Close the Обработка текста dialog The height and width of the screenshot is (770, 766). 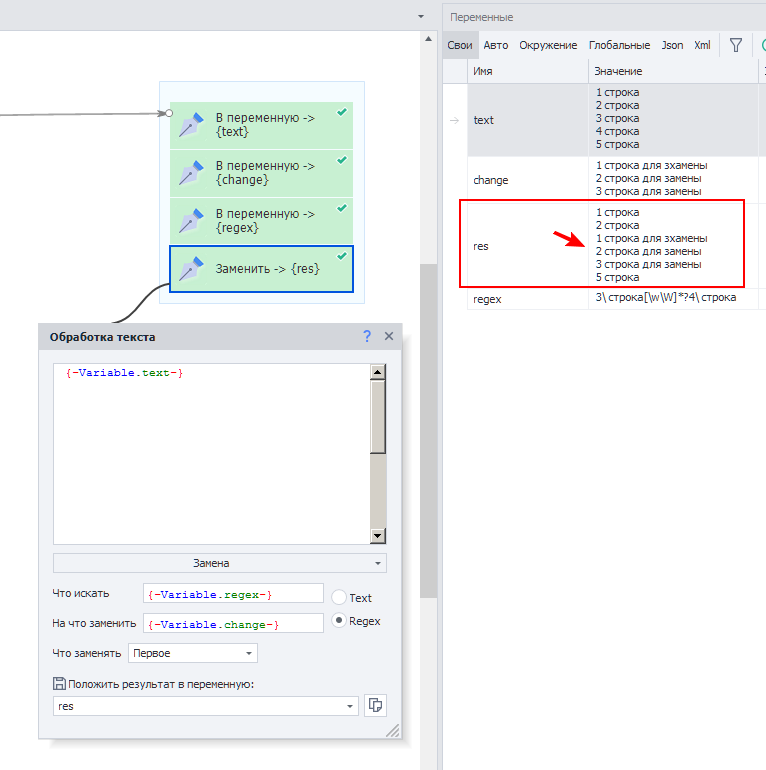point(389,336)
